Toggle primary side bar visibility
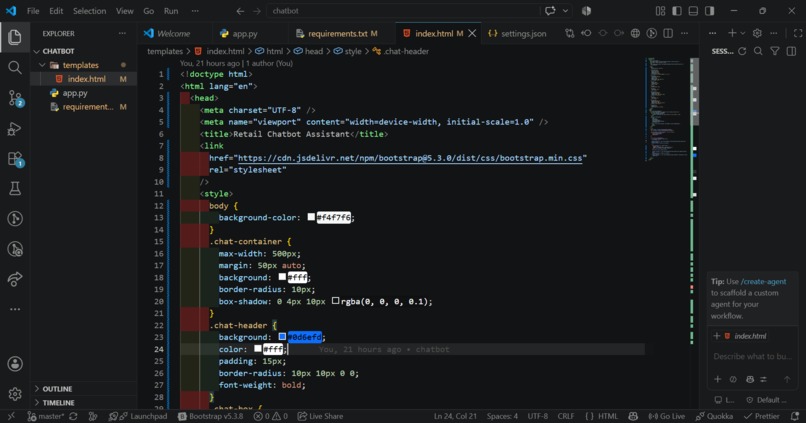The height and width of the screenshot is (423, 806). point(677,11)
